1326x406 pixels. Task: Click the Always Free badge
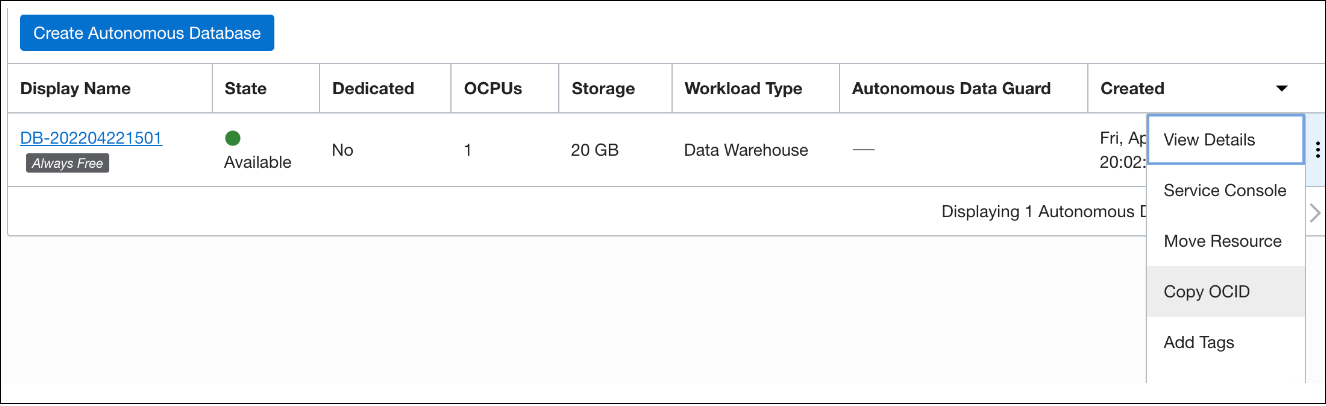67,163
